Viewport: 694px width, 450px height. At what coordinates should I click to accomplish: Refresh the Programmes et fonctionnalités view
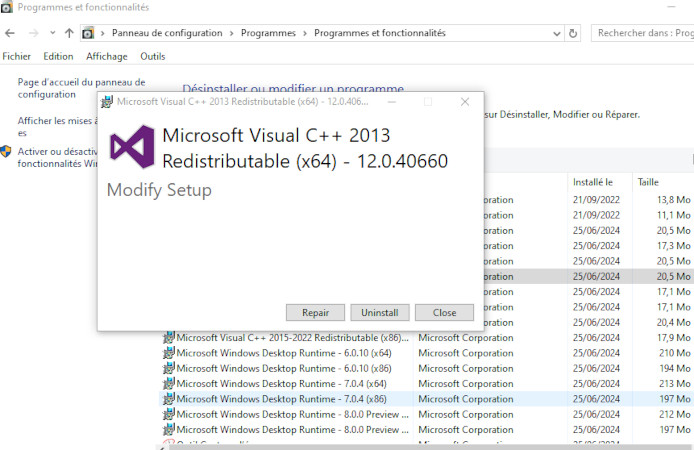point(573,33)
